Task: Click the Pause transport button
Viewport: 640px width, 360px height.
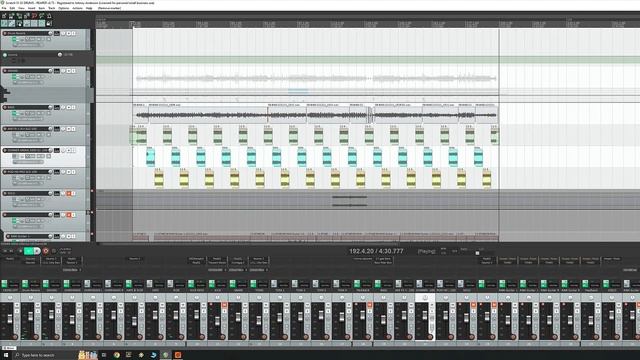Action: (37, 251)
